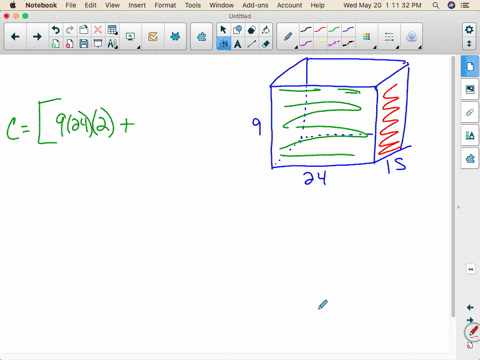Open Spotlight search in the menu bar
The width and height of the screenshot is (480, 360).
point(436,5)
